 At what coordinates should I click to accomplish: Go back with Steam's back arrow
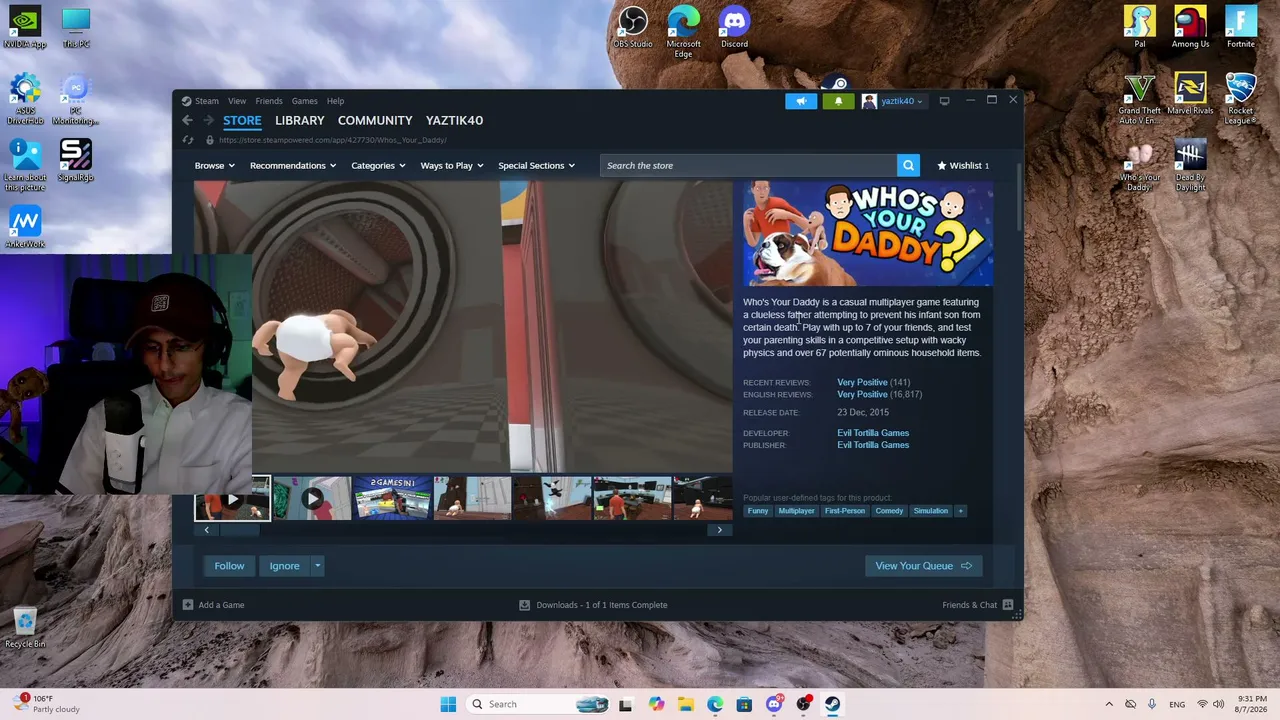[187, 120]
